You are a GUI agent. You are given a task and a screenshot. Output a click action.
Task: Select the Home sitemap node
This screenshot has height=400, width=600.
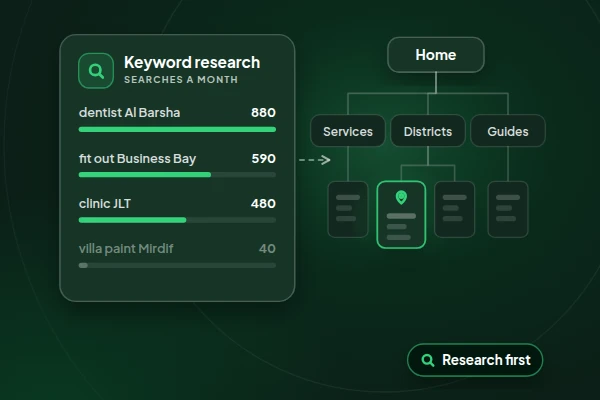tap(436, 55)
